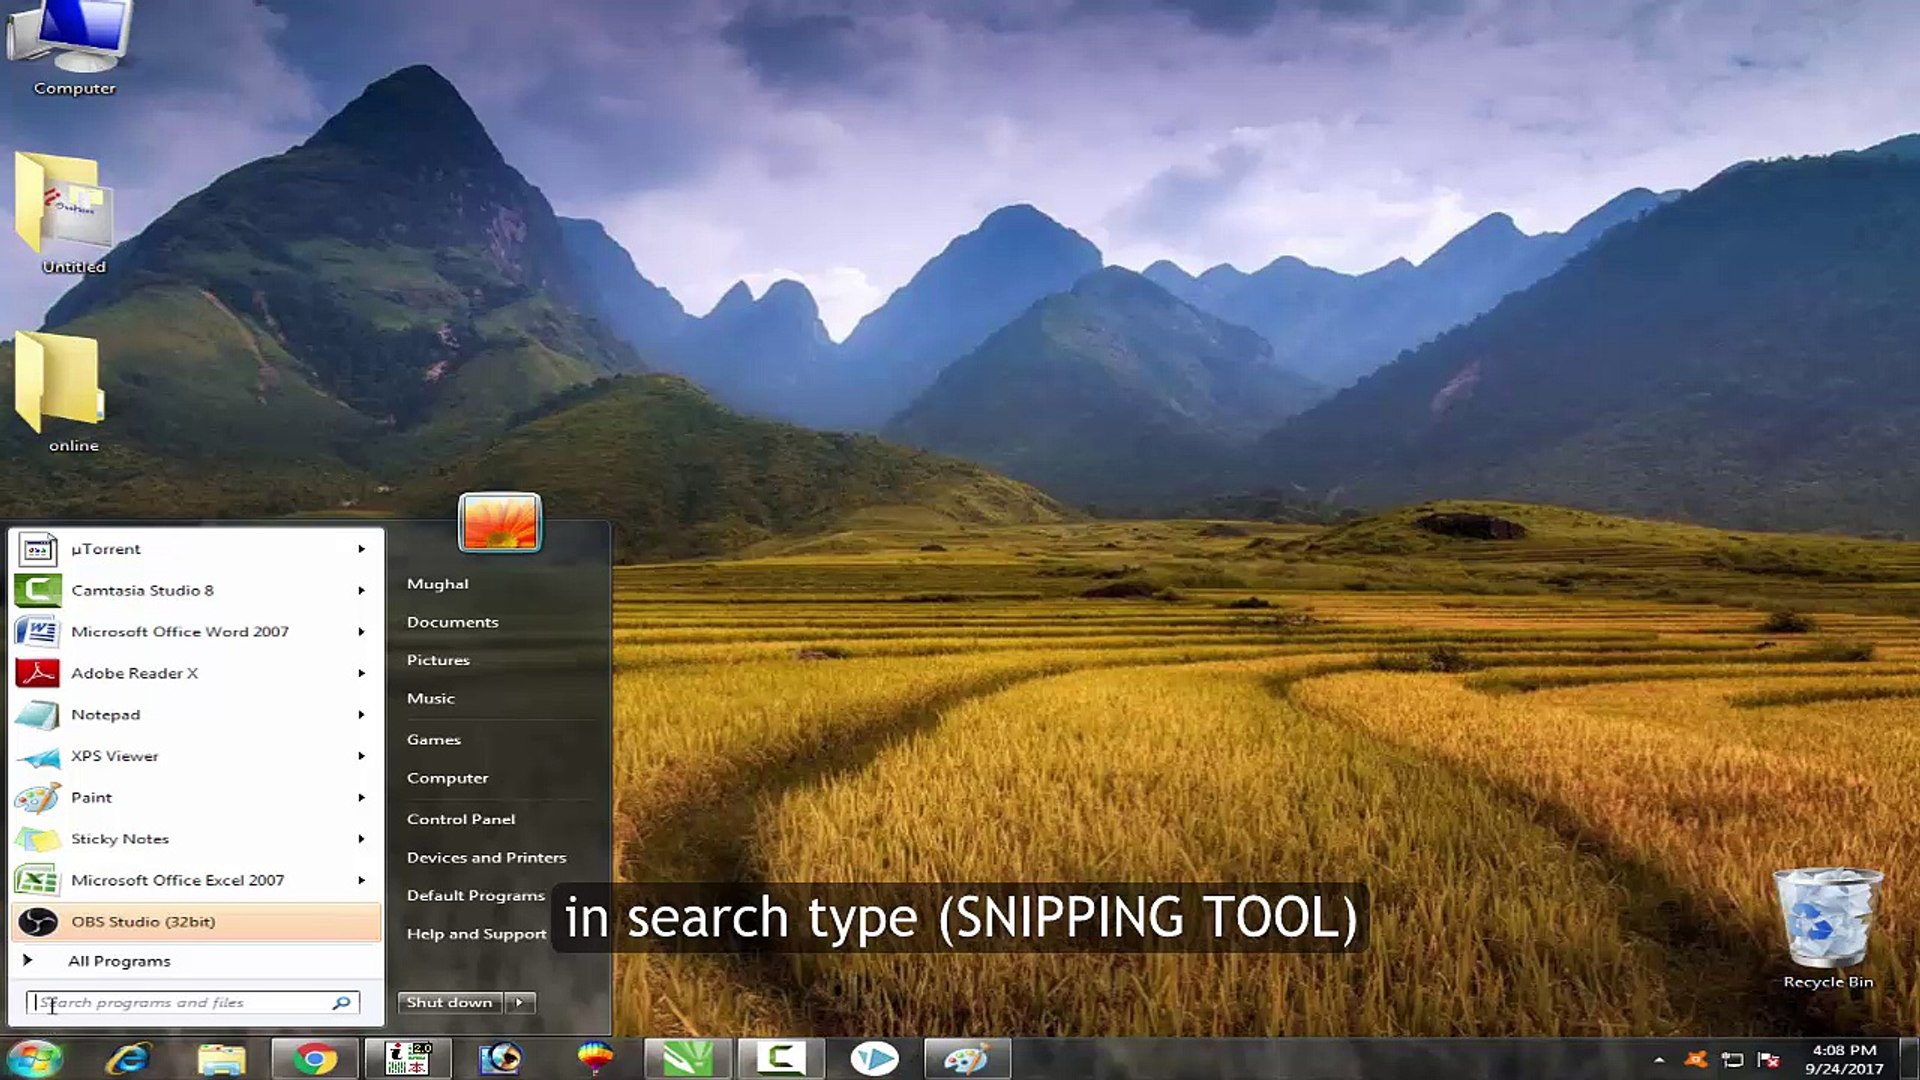Open Google Chrome from taskbar
Viewport: 1920px width, 1080px height.
point(314,1058)
